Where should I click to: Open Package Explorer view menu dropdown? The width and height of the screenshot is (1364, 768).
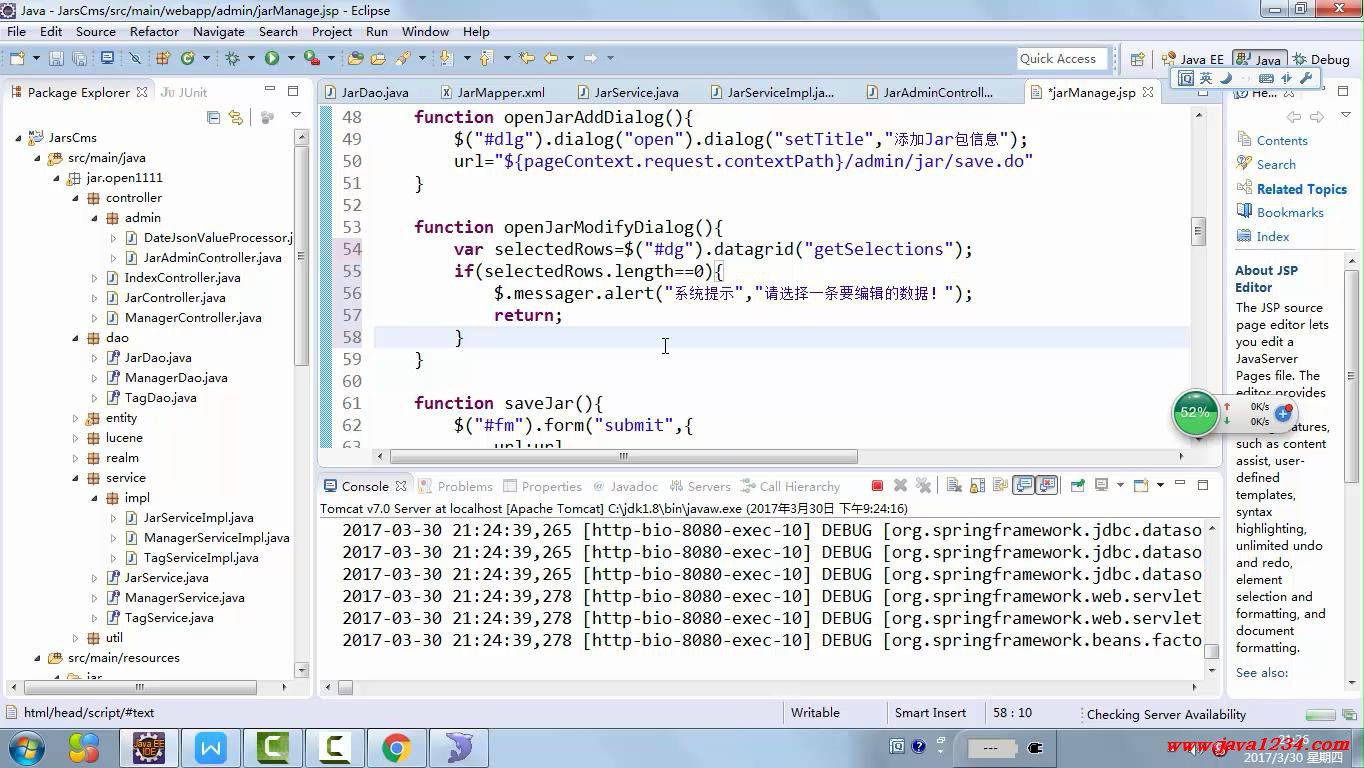296,116
